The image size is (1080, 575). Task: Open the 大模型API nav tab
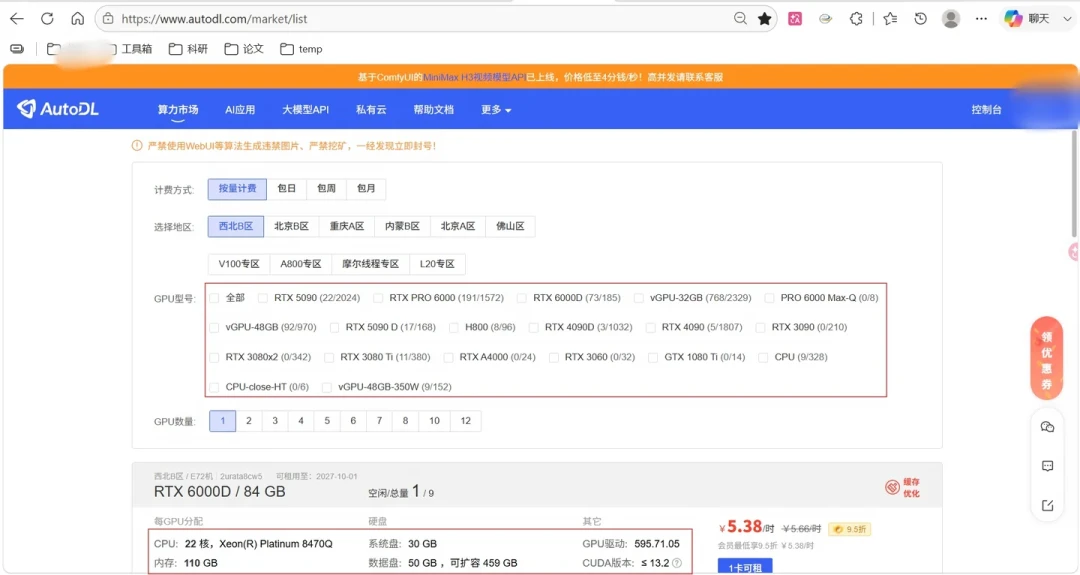tap(305, 109)
